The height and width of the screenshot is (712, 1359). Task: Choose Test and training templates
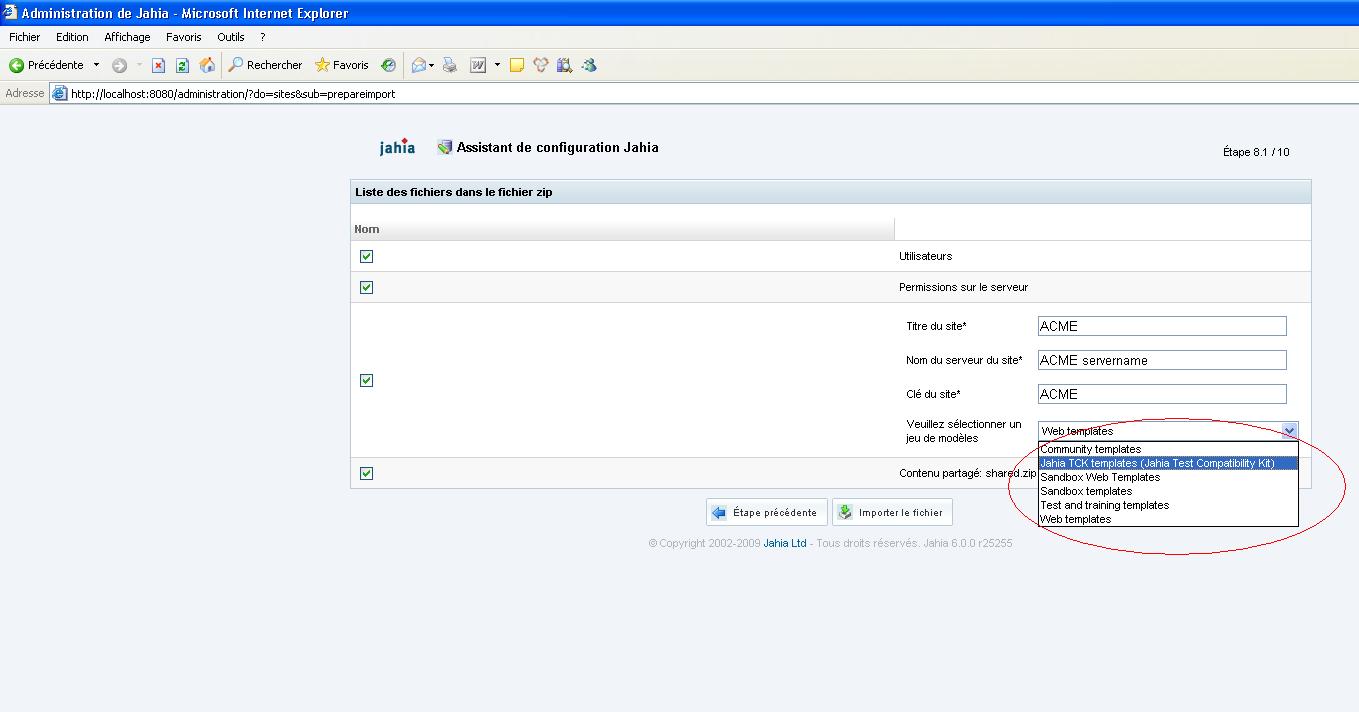[1168, 505]
